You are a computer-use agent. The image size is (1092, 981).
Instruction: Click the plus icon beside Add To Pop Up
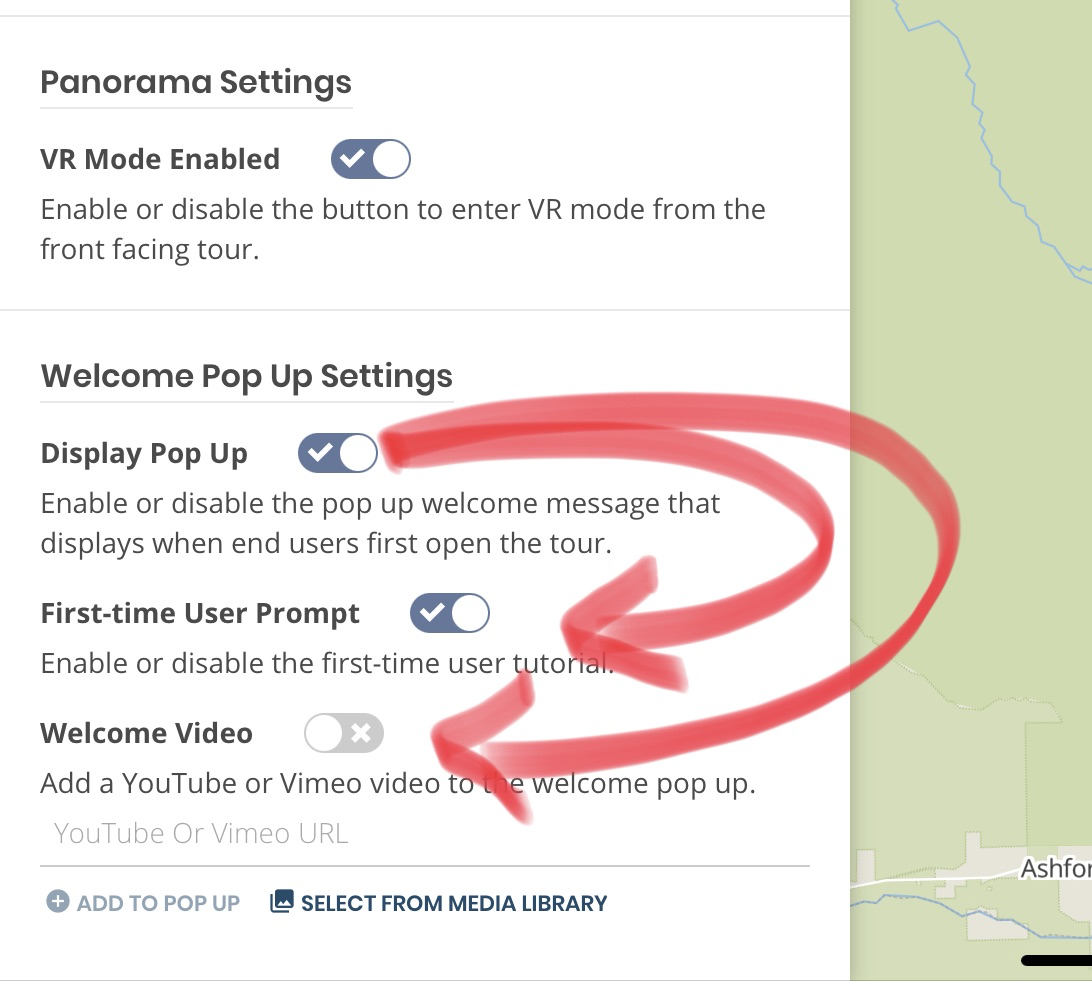(58, 901)
